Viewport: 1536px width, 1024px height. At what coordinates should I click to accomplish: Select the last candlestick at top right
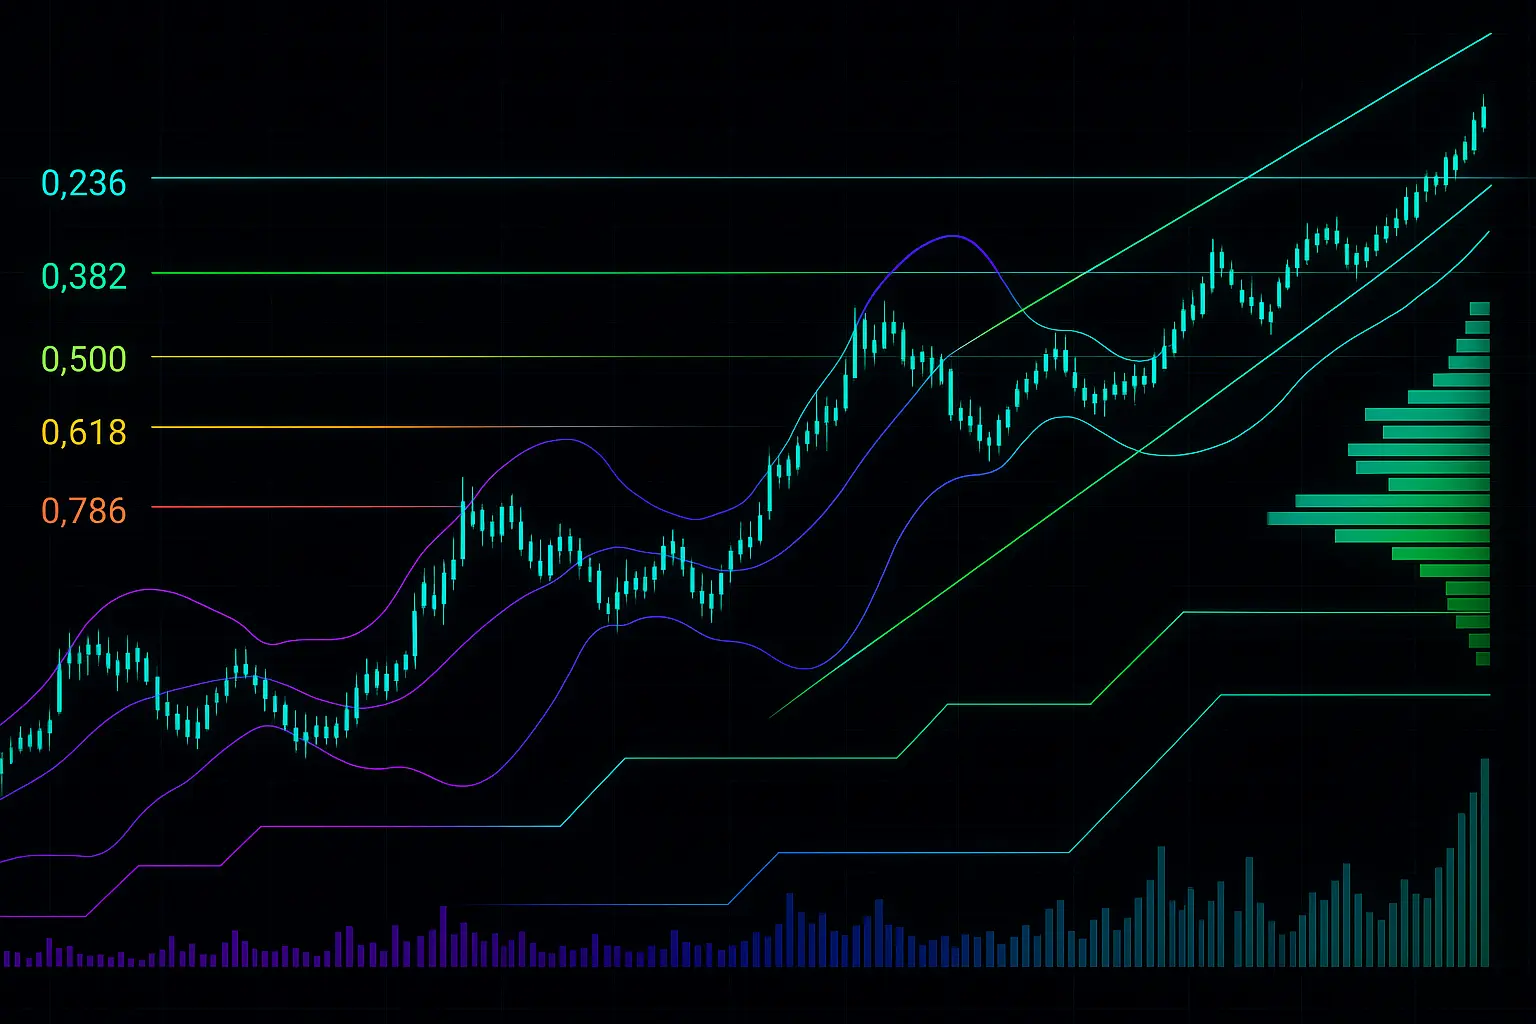(x=1484, y=116)
